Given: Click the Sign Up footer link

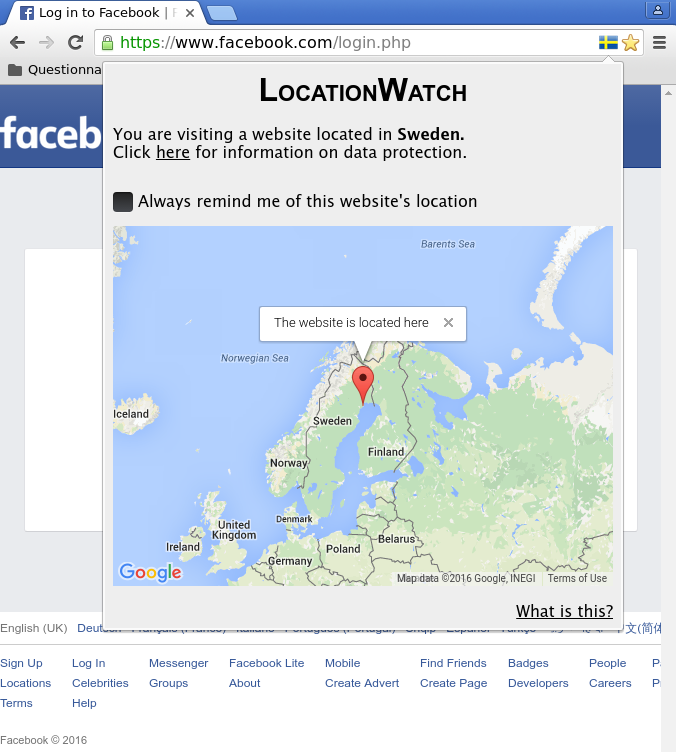Looking at the screenshot, I should click(21, 663).
